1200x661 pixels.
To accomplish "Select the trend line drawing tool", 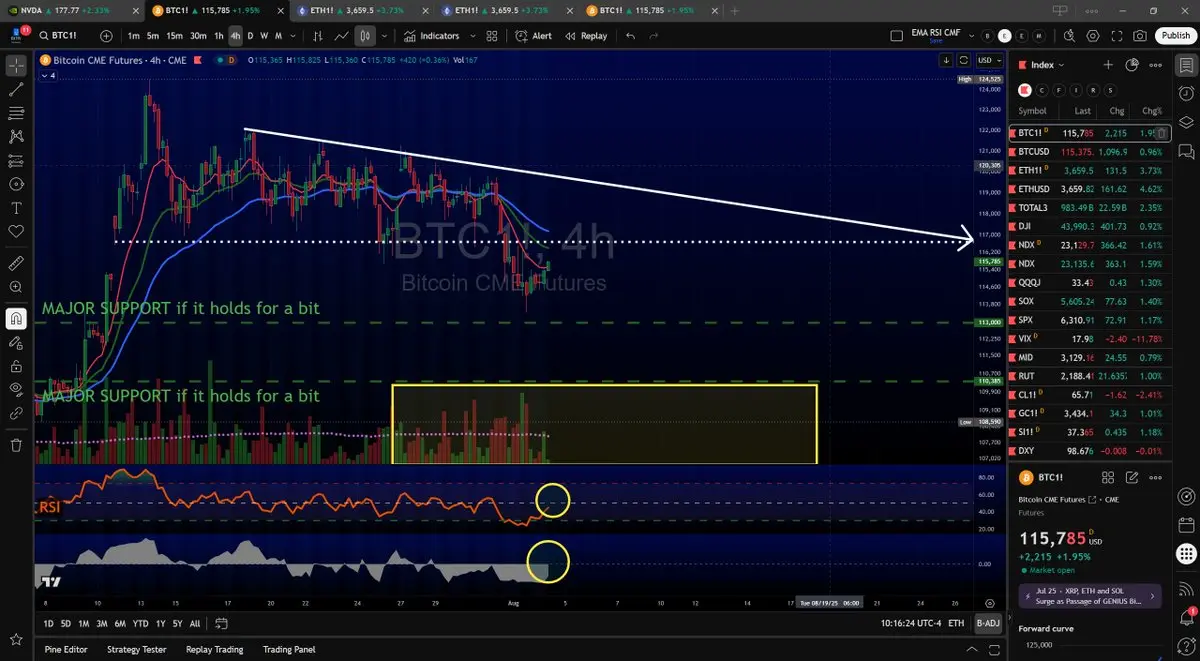I will (x=16, y=89).
